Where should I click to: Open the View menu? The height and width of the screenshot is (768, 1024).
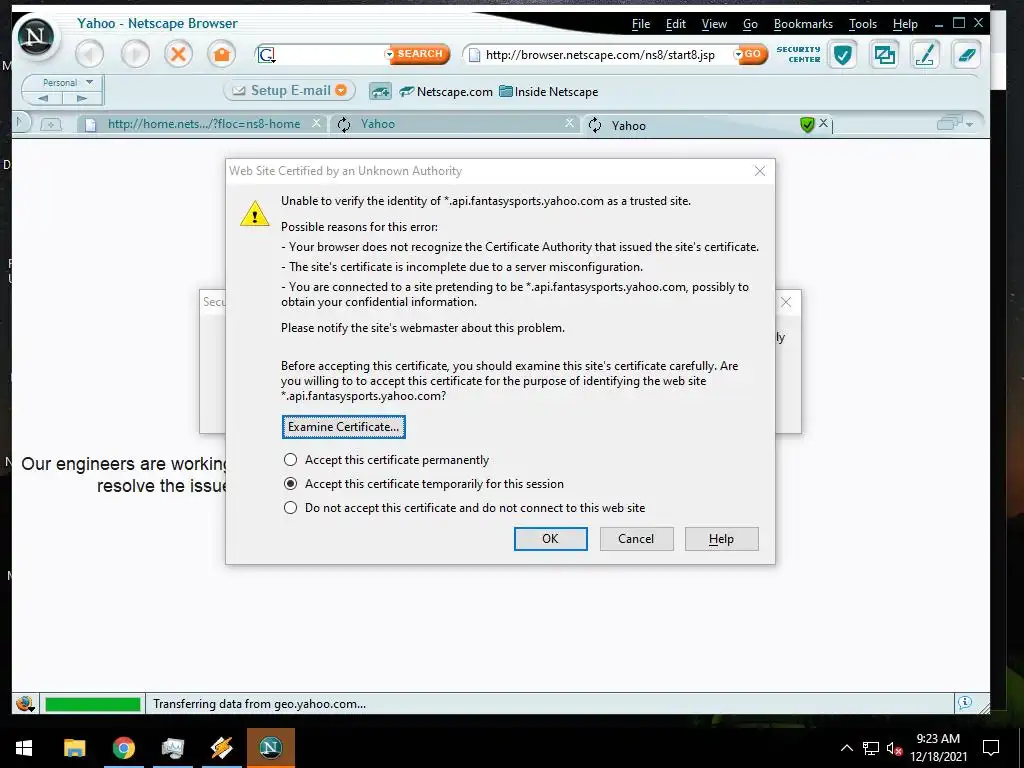point(714,24)
